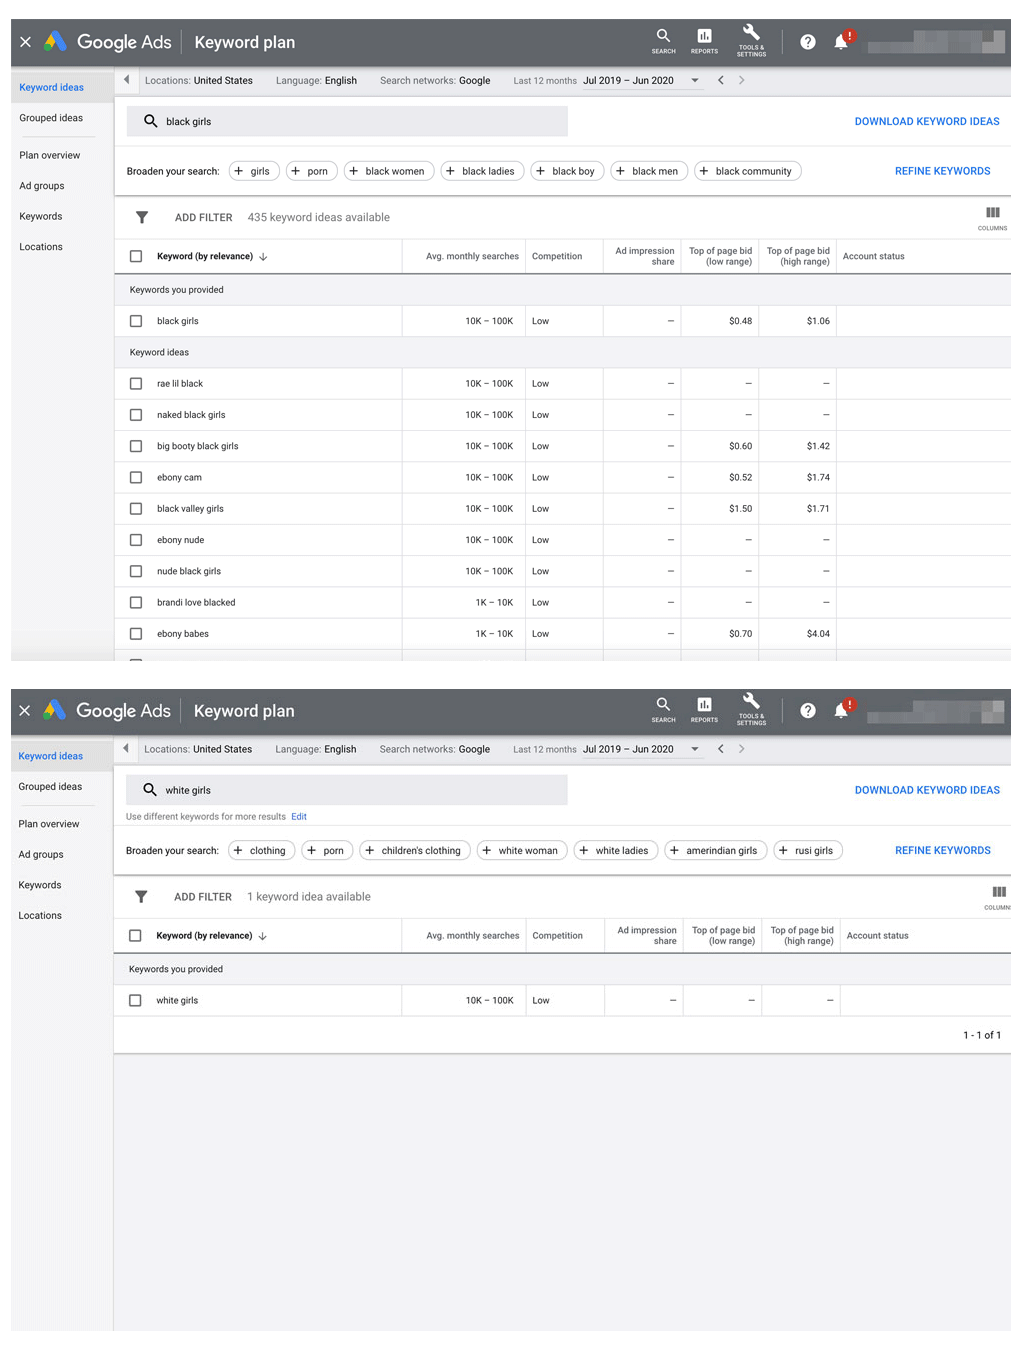Viewport: 1020px width, 1350px height.
Task: Click the white girls search input field
Action: tap(346, 790)
